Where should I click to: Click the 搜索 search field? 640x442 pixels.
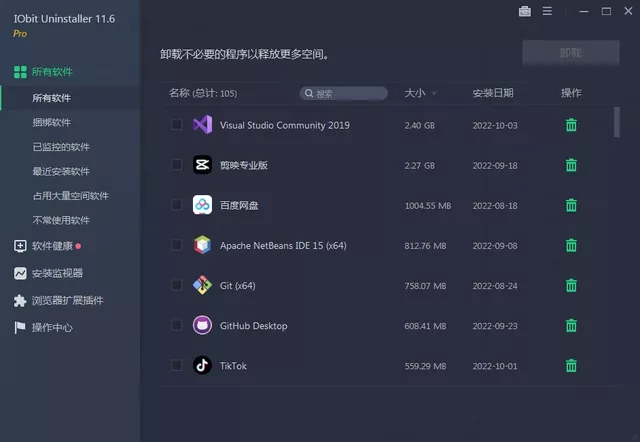click(344, 93)
